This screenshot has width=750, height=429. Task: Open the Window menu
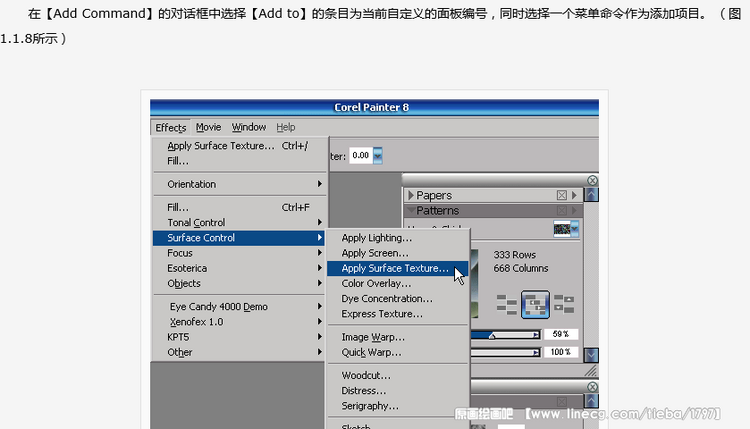pos(249,127)
